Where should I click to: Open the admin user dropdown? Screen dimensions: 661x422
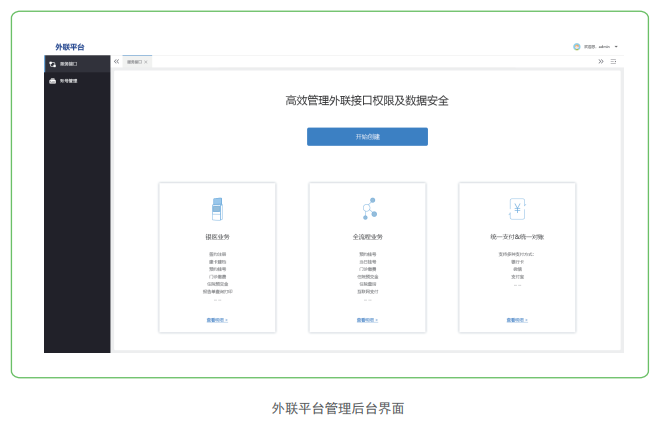(x=616, y=47)
